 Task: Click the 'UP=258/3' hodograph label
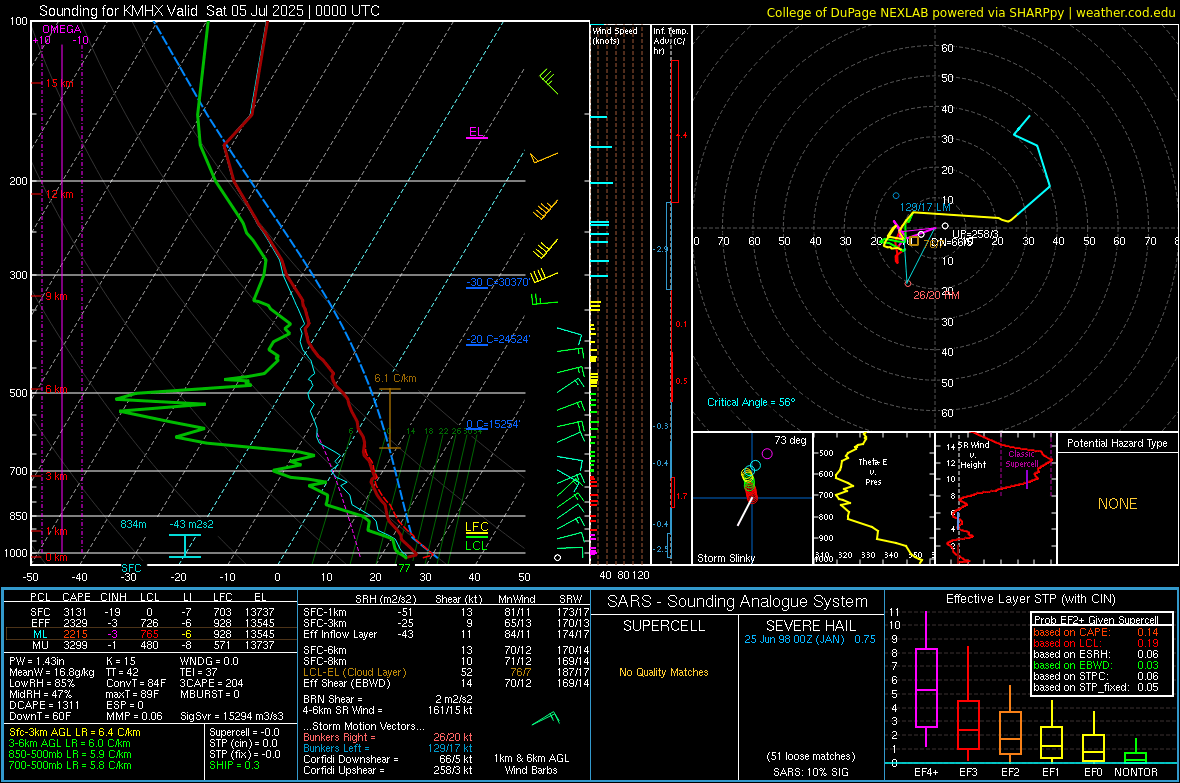[975, 234]
